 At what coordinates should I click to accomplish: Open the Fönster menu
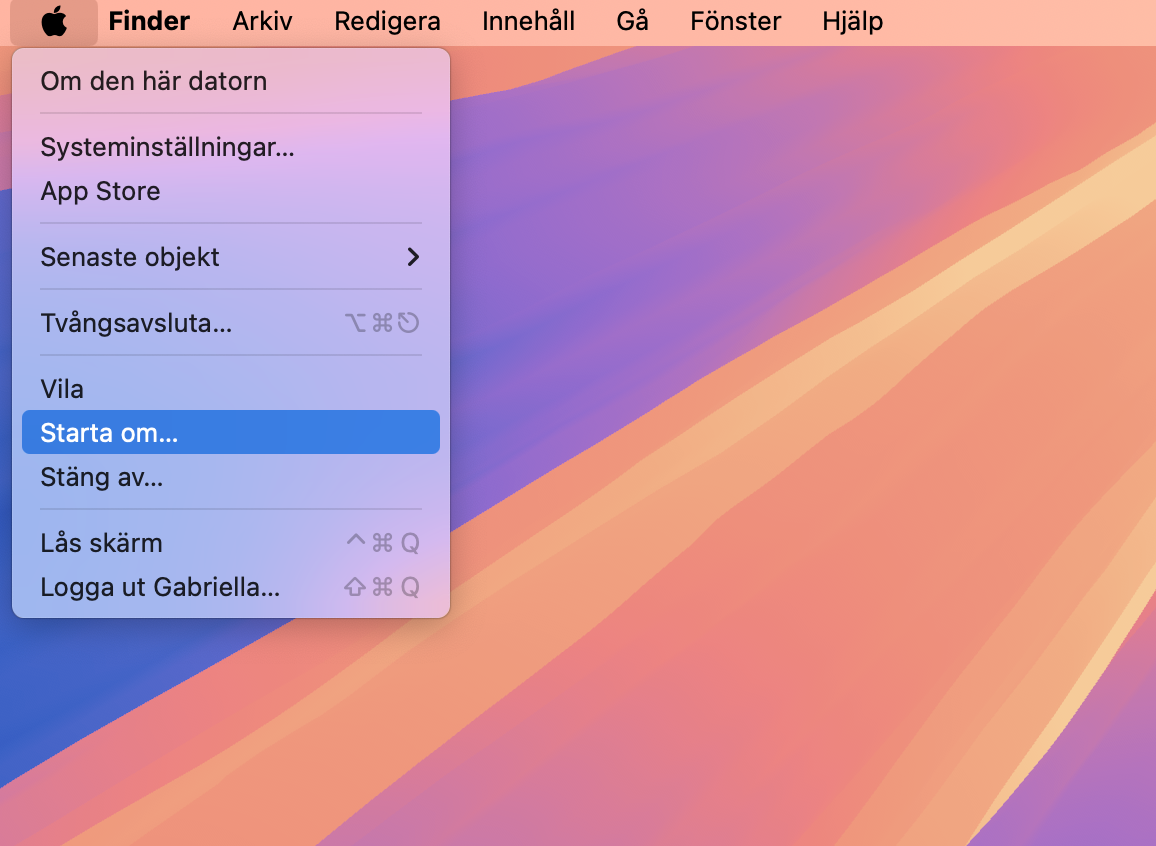(x=735, y=21)
